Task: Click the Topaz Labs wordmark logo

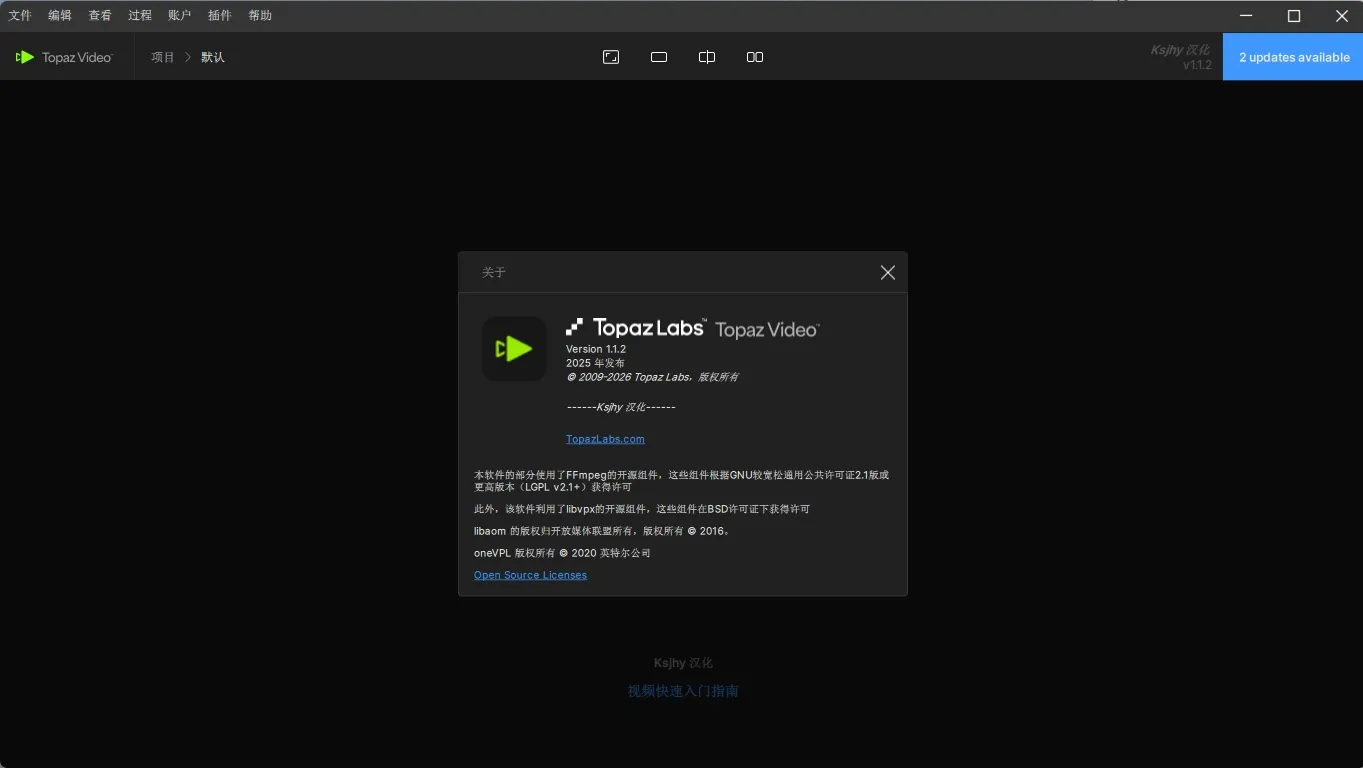Action: (x=636, y=326)
